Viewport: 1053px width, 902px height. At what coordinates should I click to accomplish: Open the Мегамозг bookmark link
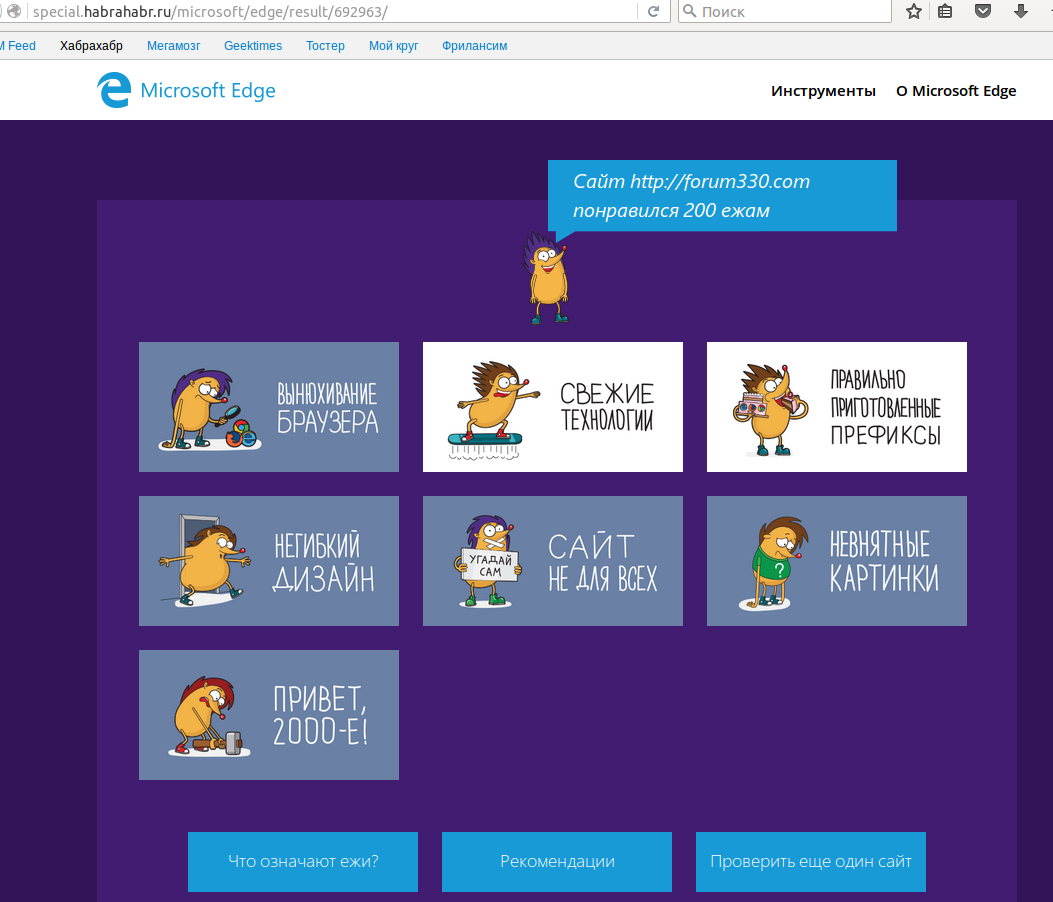tap(173, 46)
